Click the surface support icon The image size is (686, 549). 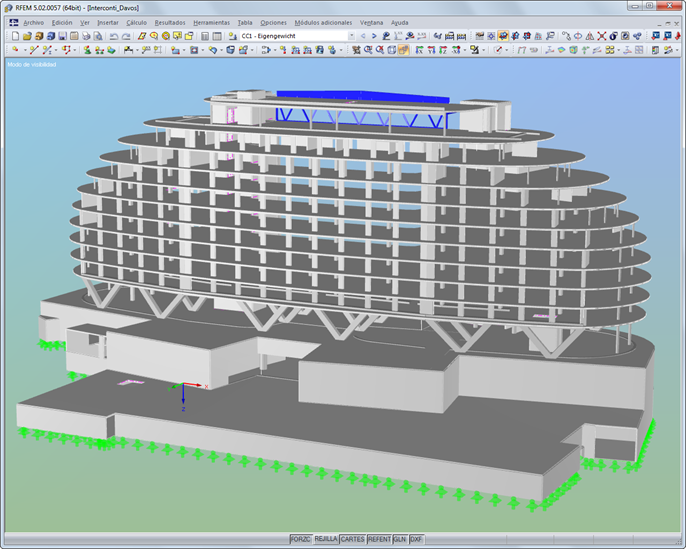(111, 50)
